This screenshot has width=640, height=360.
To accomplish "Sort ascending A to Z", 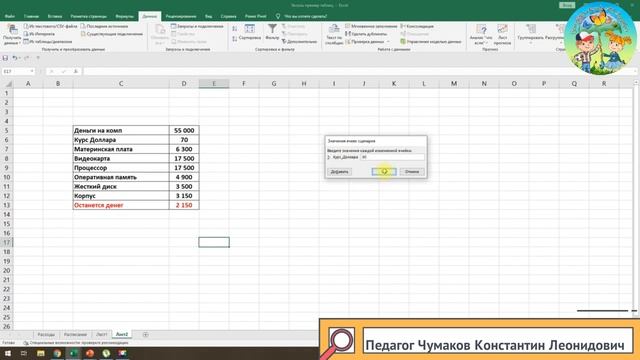I will pyautogui.click(x=235, y=29).
